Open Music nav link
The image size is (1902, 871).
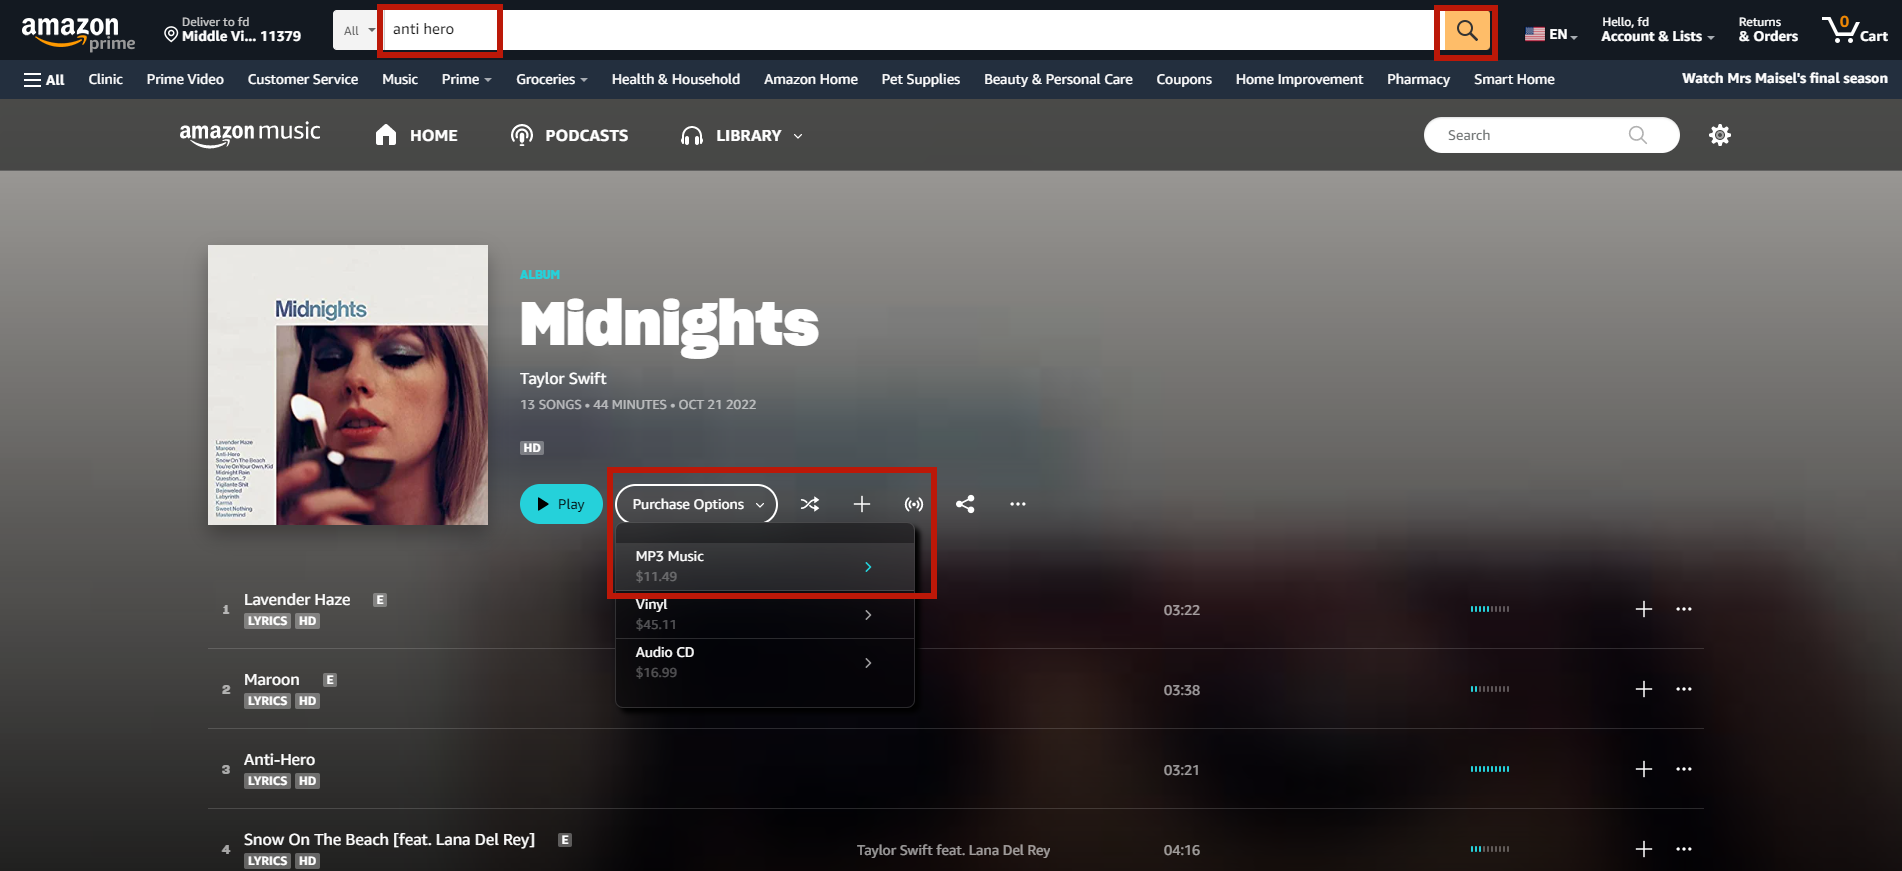coord(400,79)
